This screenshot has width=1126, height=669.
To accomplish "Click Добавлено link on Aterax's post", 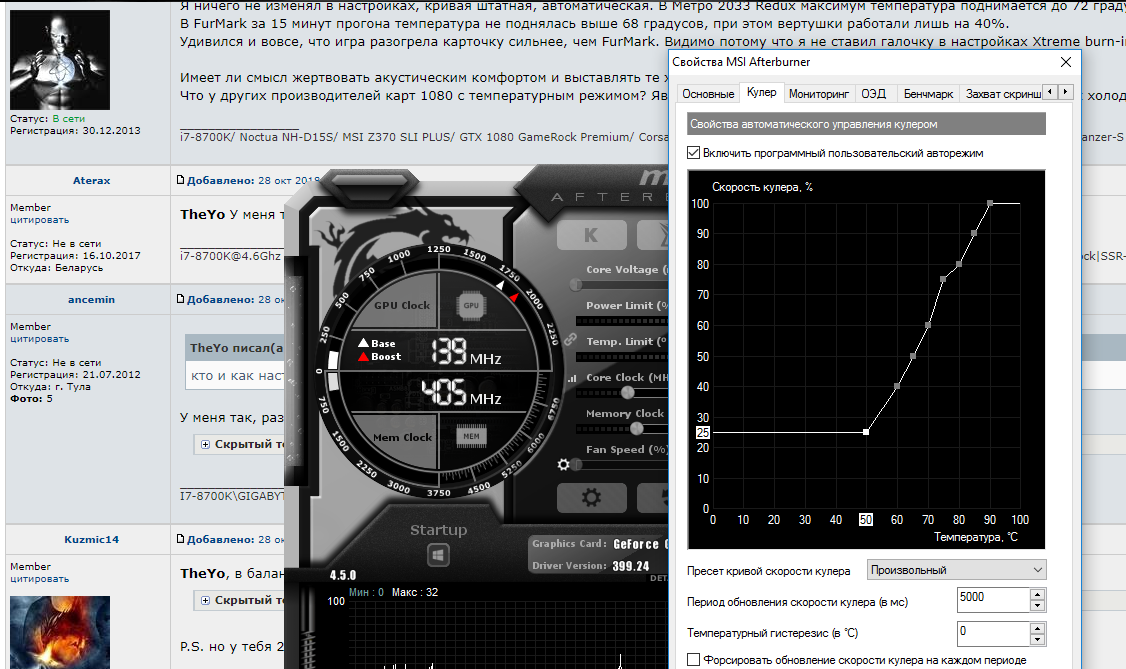I will [220, 180].
